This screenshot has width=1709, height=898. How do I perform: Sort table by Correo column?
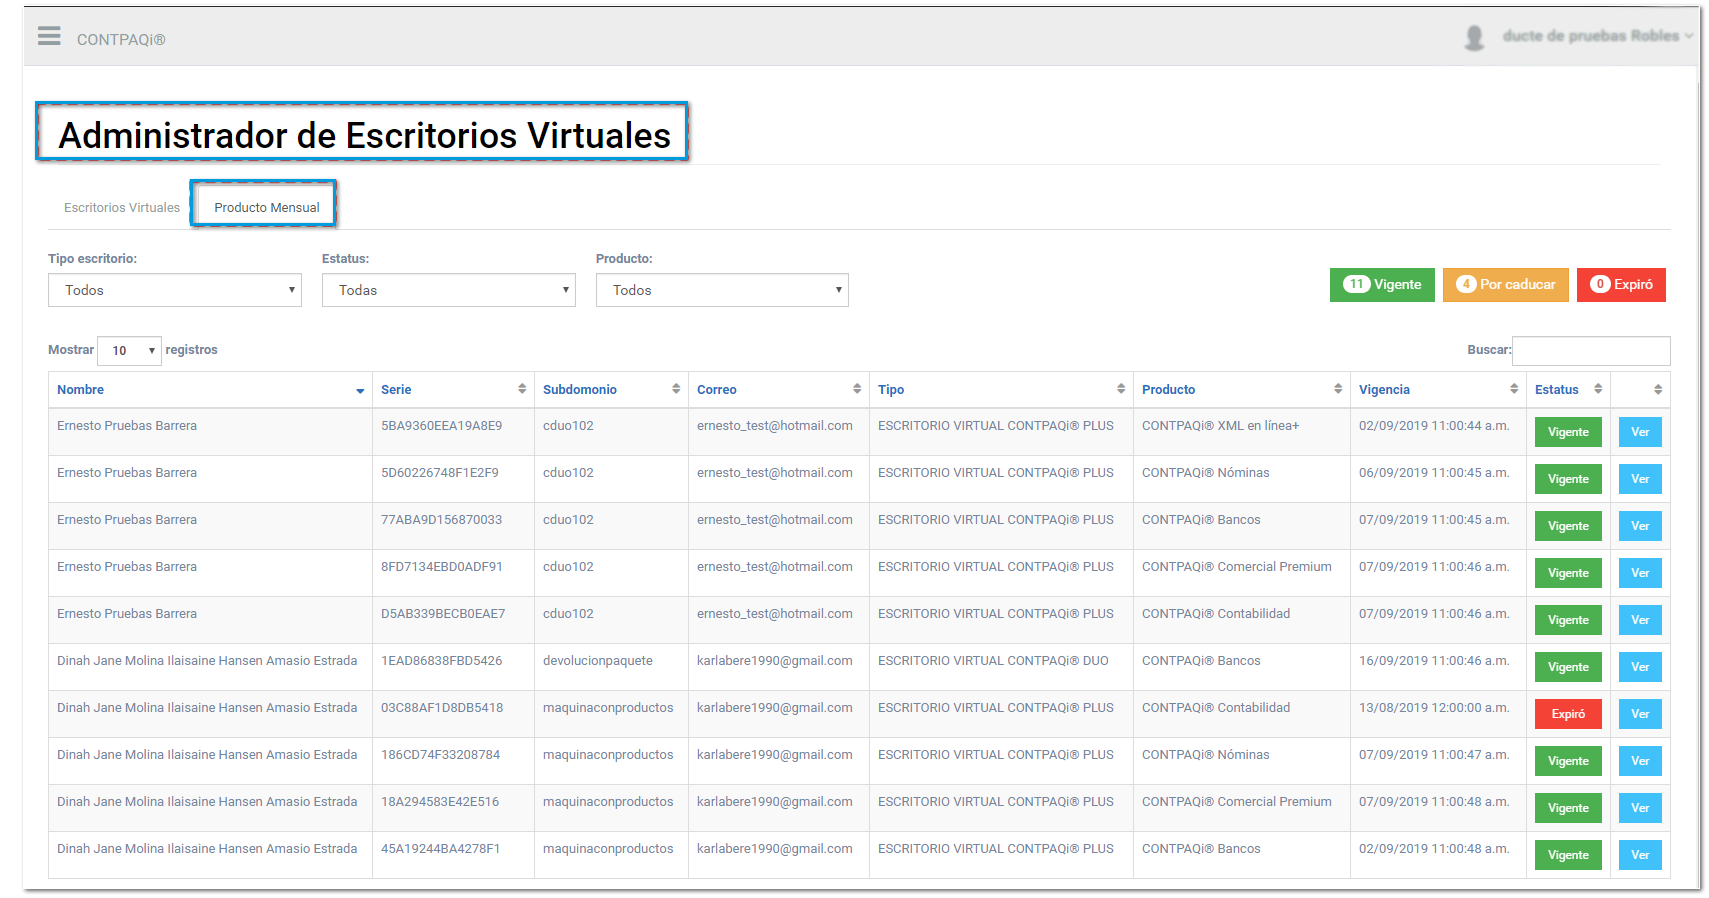coord(856,389)
